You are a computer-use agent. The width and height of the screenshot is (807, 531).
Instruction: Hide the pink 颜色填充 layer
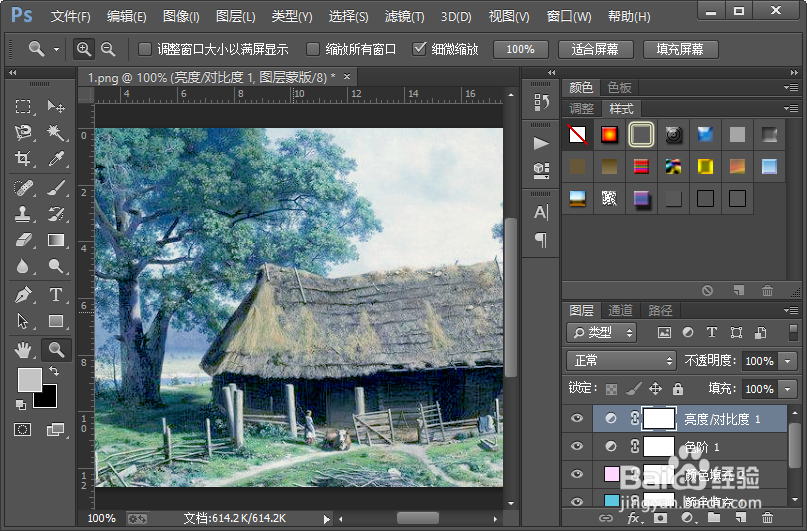tap(577, 474)
